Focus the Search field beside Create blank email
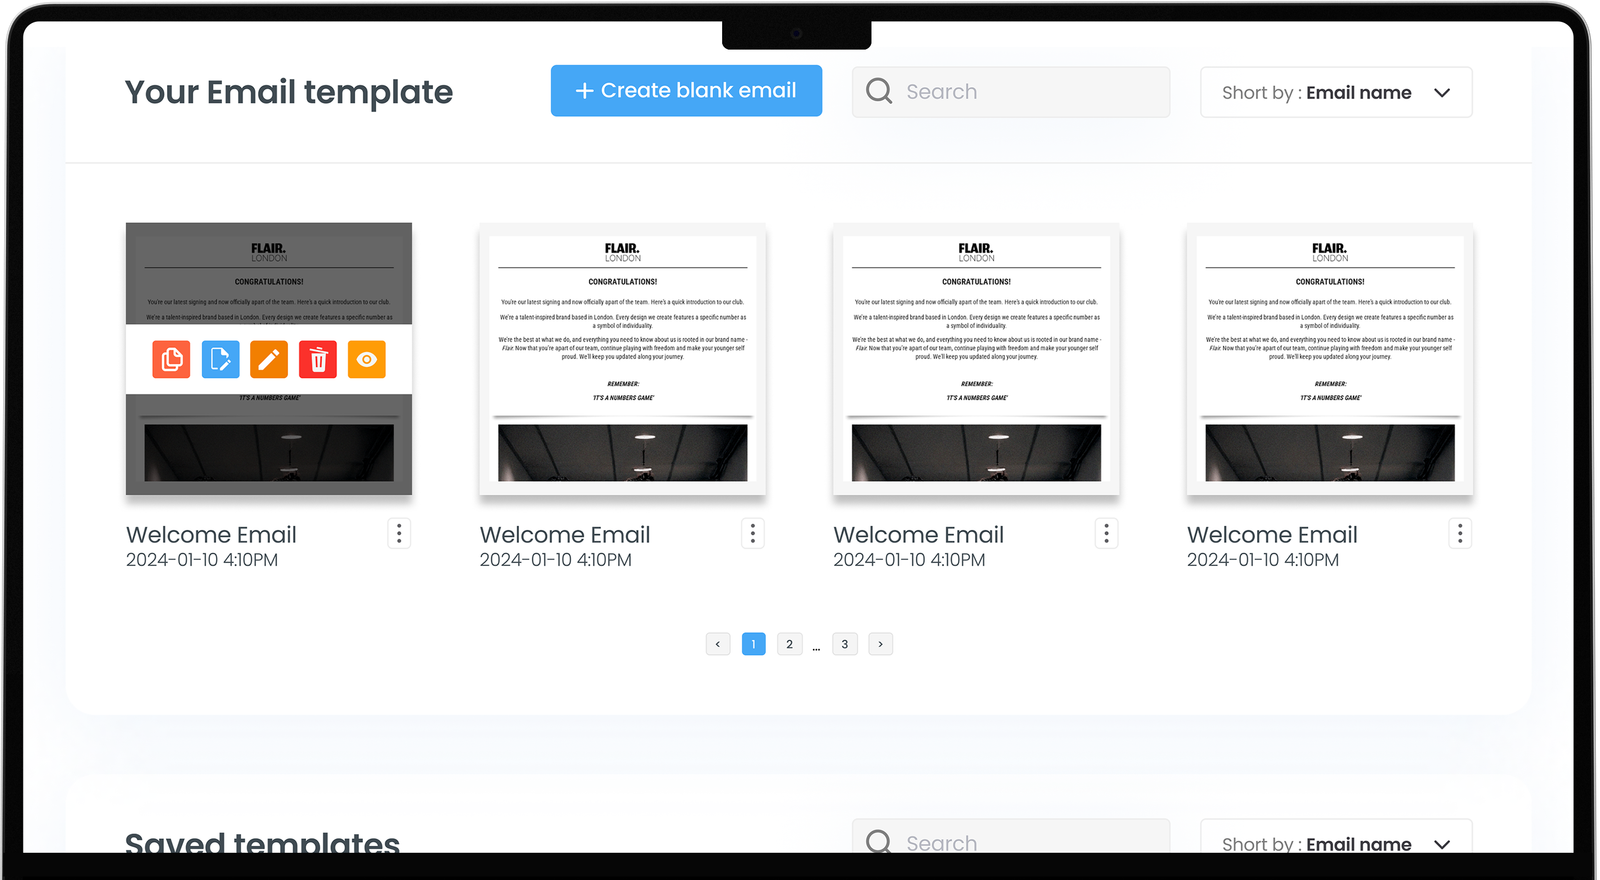1600x880 pixels. (x=1011, y=92)
